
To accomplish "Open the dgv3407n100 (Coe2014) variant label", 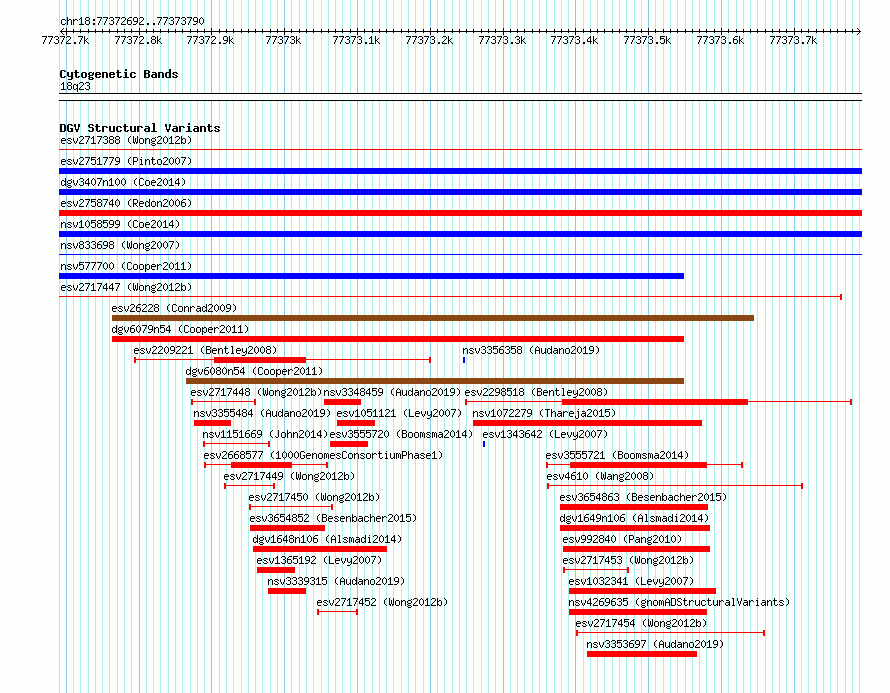I will click(123, 182).
